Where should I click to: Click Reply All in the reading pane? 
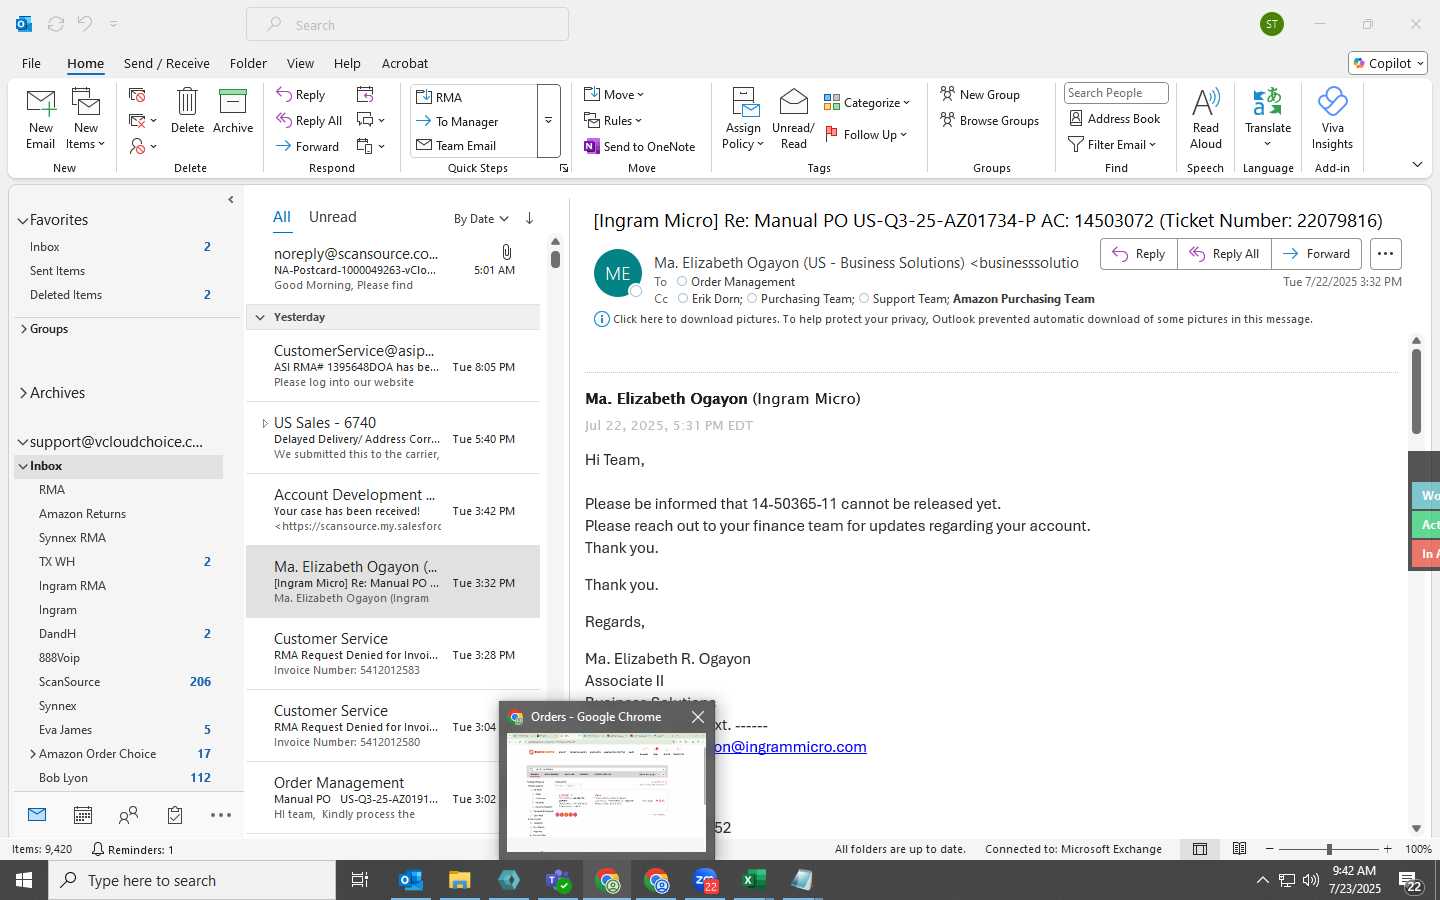click(1224, 254)
